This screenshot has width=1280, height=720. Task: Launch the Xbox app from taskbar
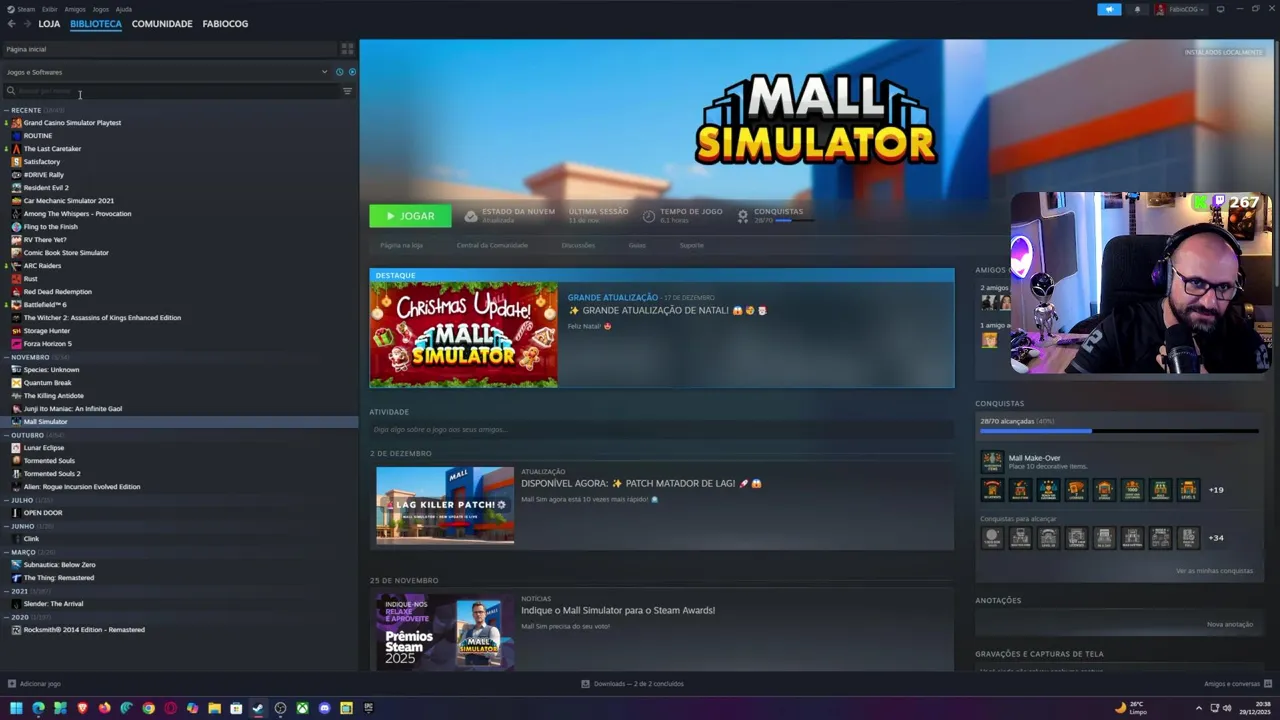tap(302, 708)
